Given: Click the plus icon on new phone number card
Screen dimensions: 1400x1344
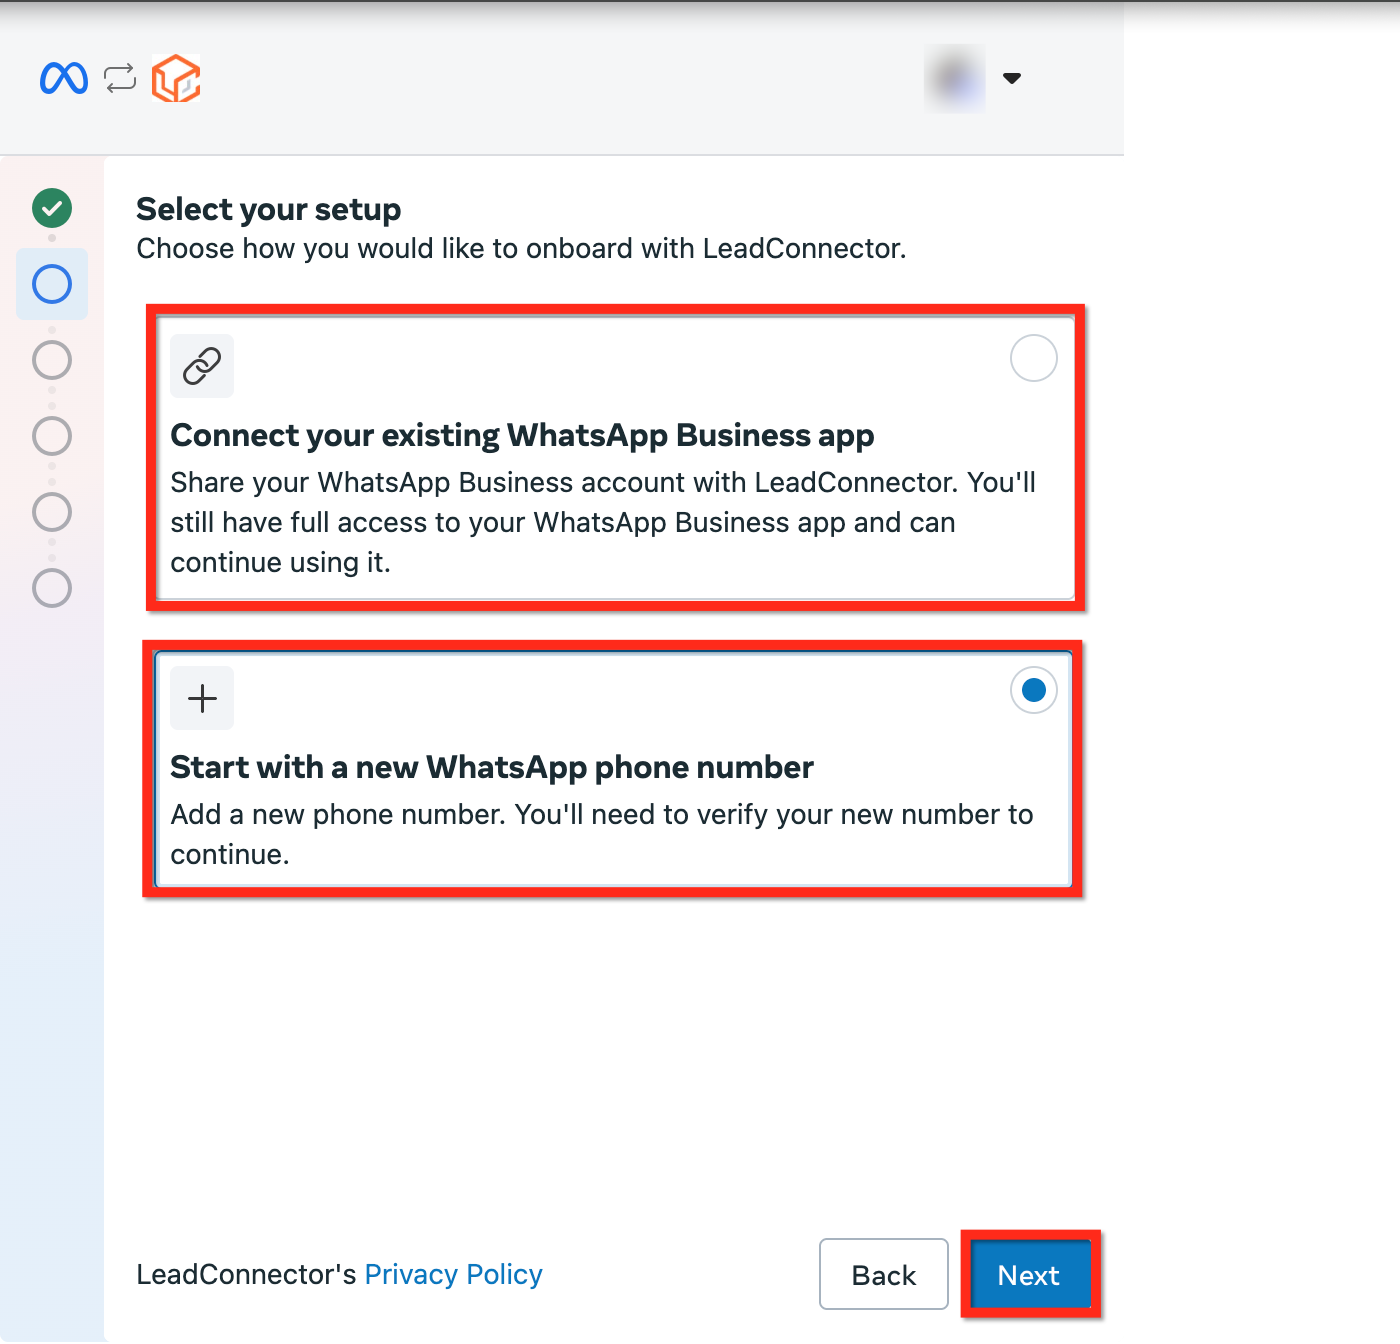Looking at the screenshot, I should click(x=202, y=698).
